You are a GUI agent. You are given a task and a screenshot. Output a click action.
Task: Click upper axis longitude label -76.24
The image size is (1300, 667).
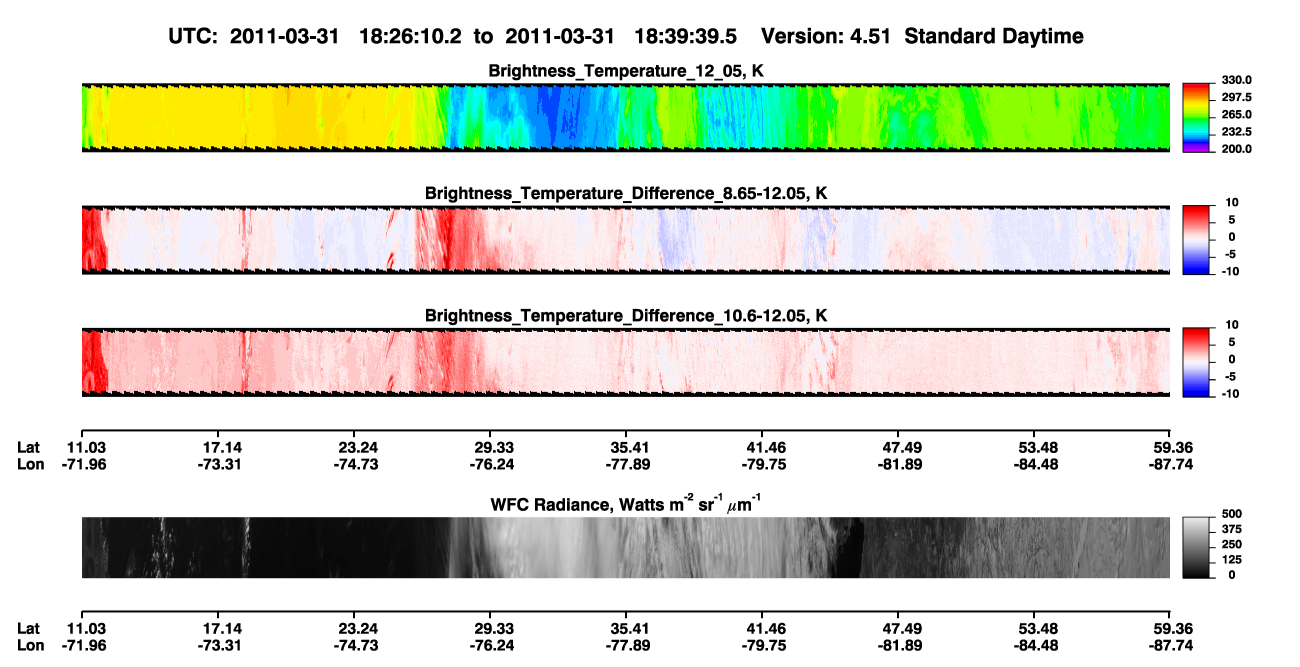coord(494,464)
